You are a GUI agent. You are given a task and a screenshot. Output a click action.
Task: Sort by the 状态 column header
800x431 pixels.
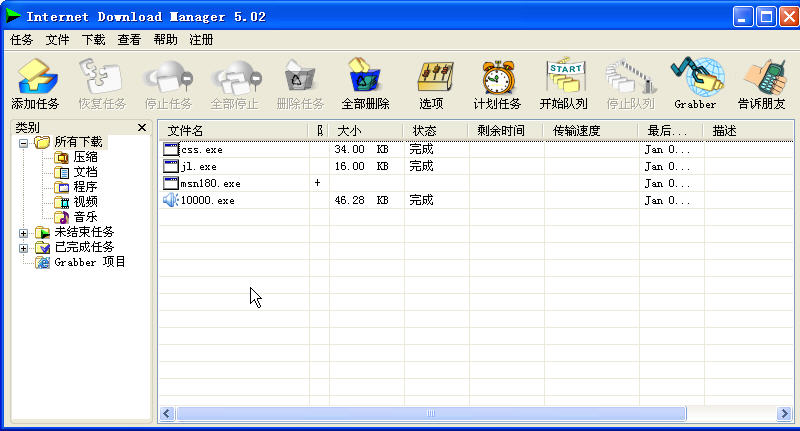[436, 131]
